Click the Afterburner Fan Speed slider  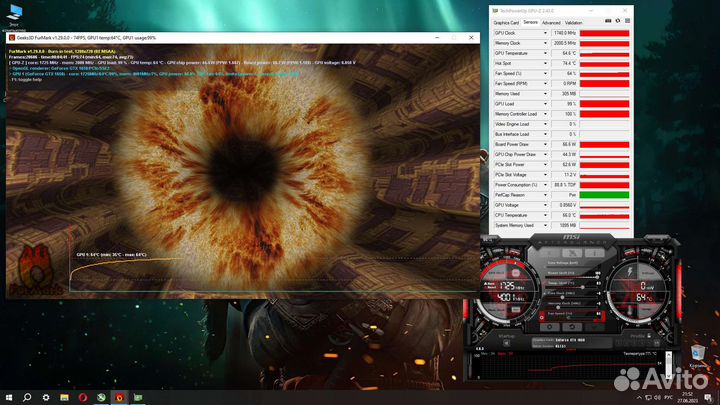571,318
